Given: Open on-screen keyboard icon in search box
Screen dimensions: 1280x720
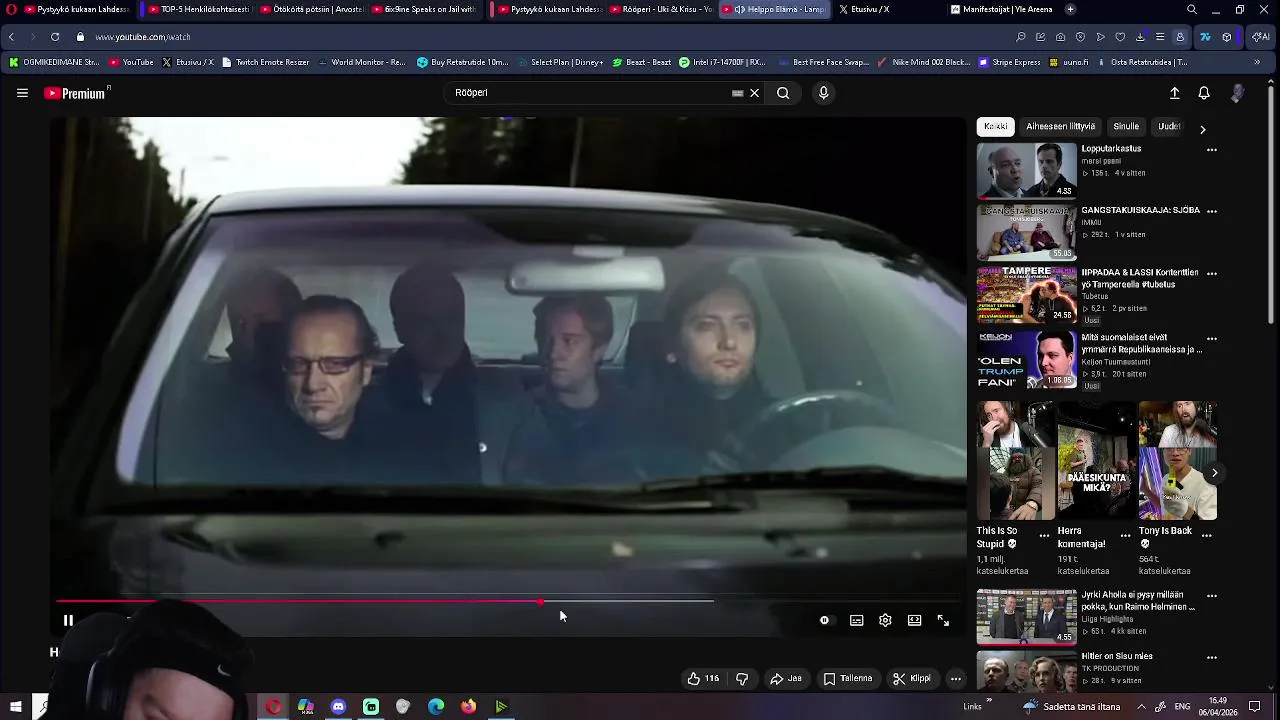Looking at the screenshot, I should (x=737, y=93).
